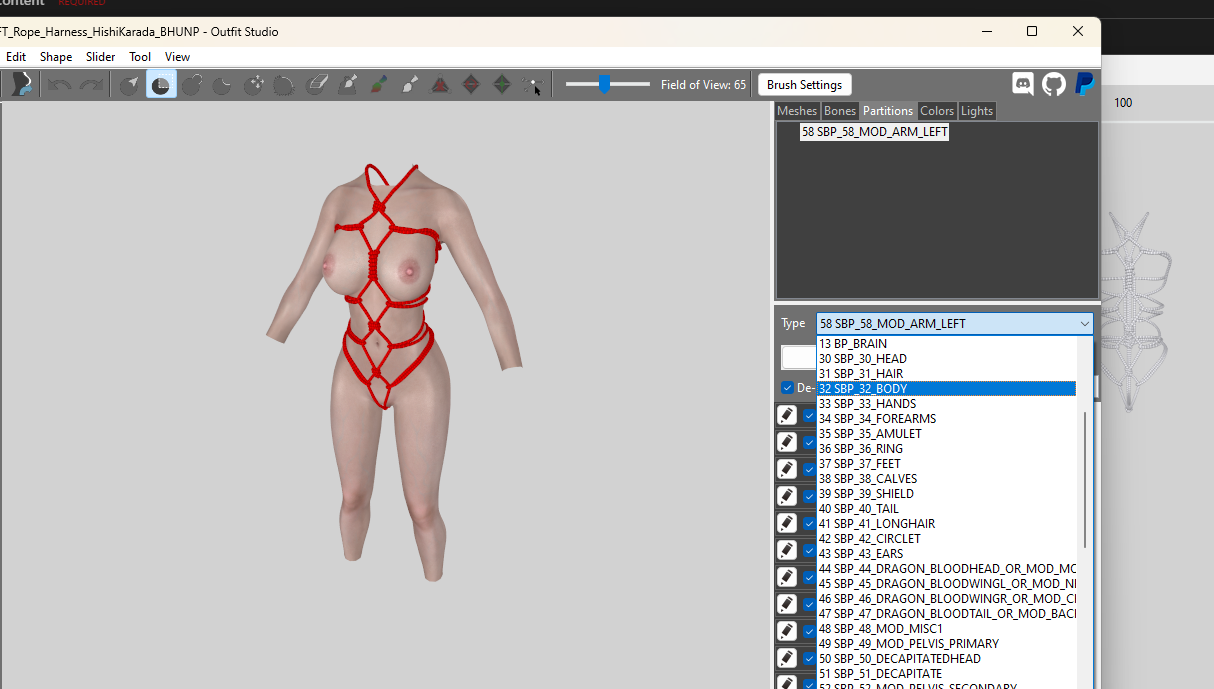Click the redo arrow in the toolbar
This screenshot has width=1214, height=689.
[91, 85]
